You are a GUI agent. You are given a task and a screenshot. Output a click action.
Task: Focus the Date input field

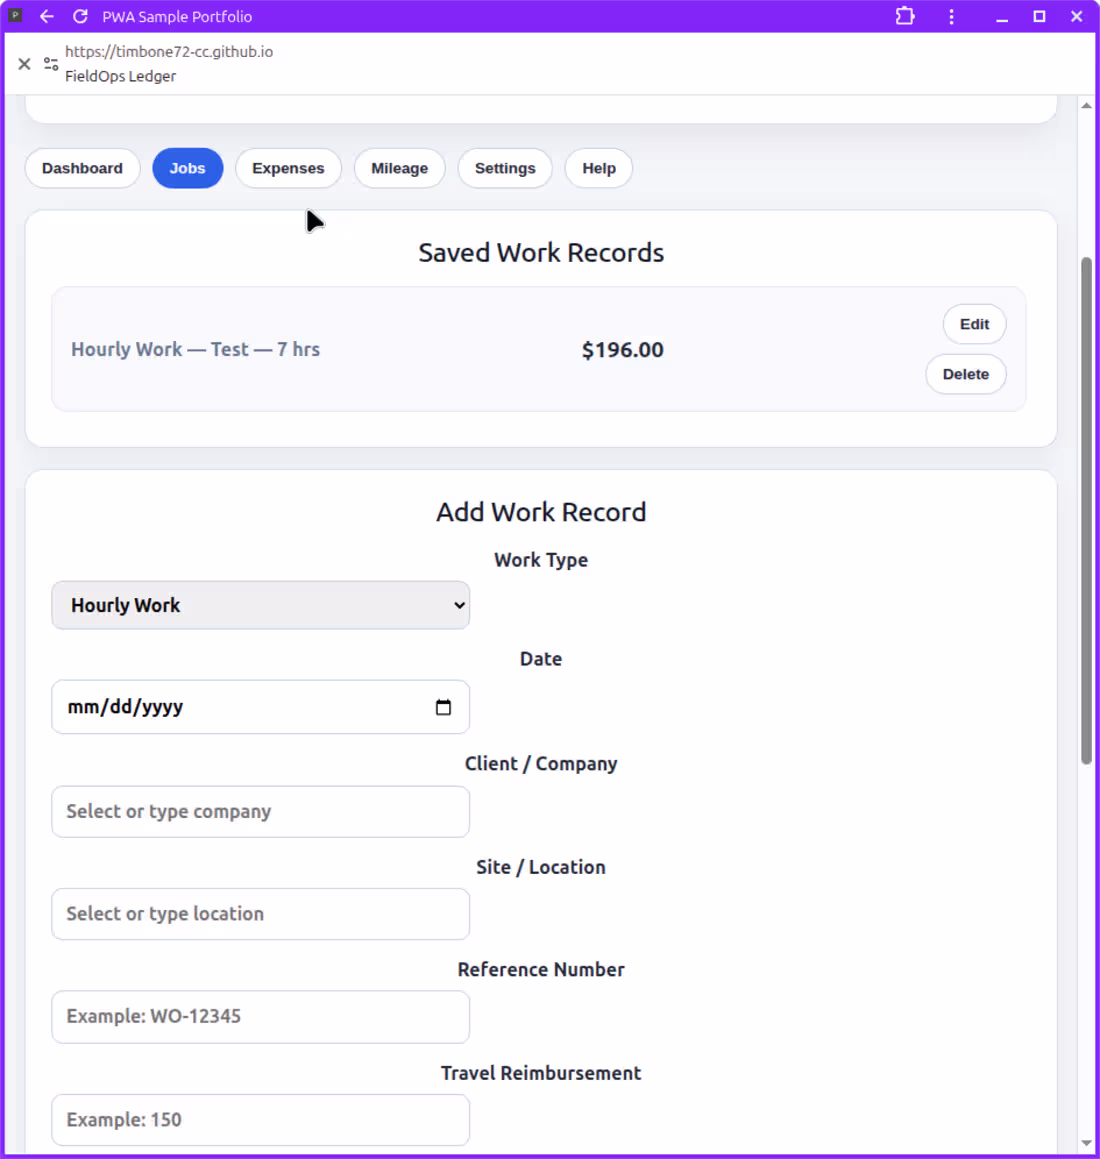tap(260, 707)
